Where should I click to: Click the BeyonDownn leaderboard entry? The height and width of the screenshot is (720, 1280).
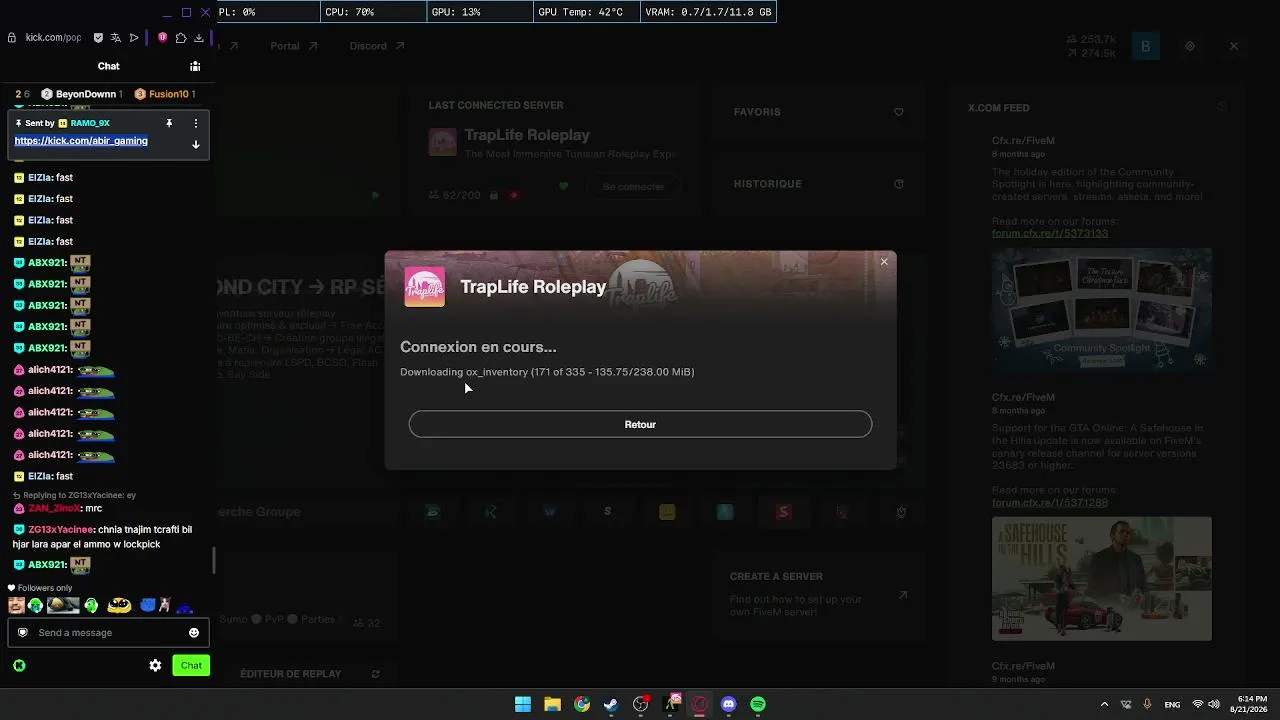click(82, 94)
